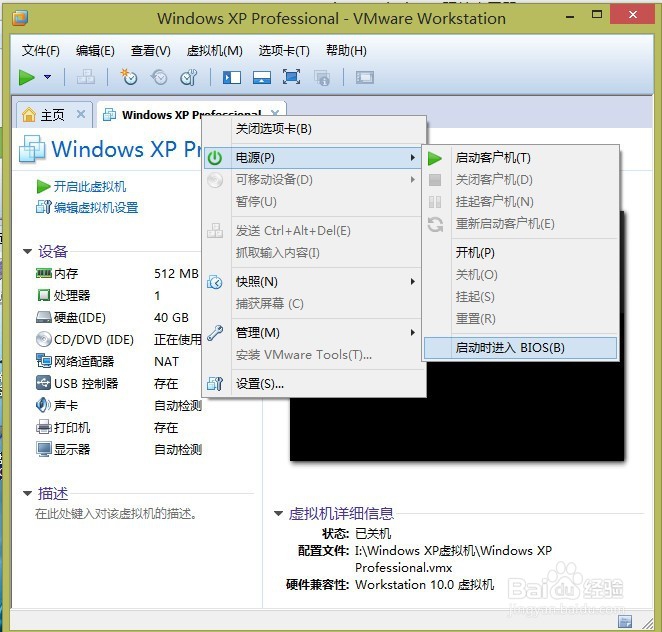Click the green power-on play toolbar button
This screenshot has height=632, width=662.
coord(27,77)
